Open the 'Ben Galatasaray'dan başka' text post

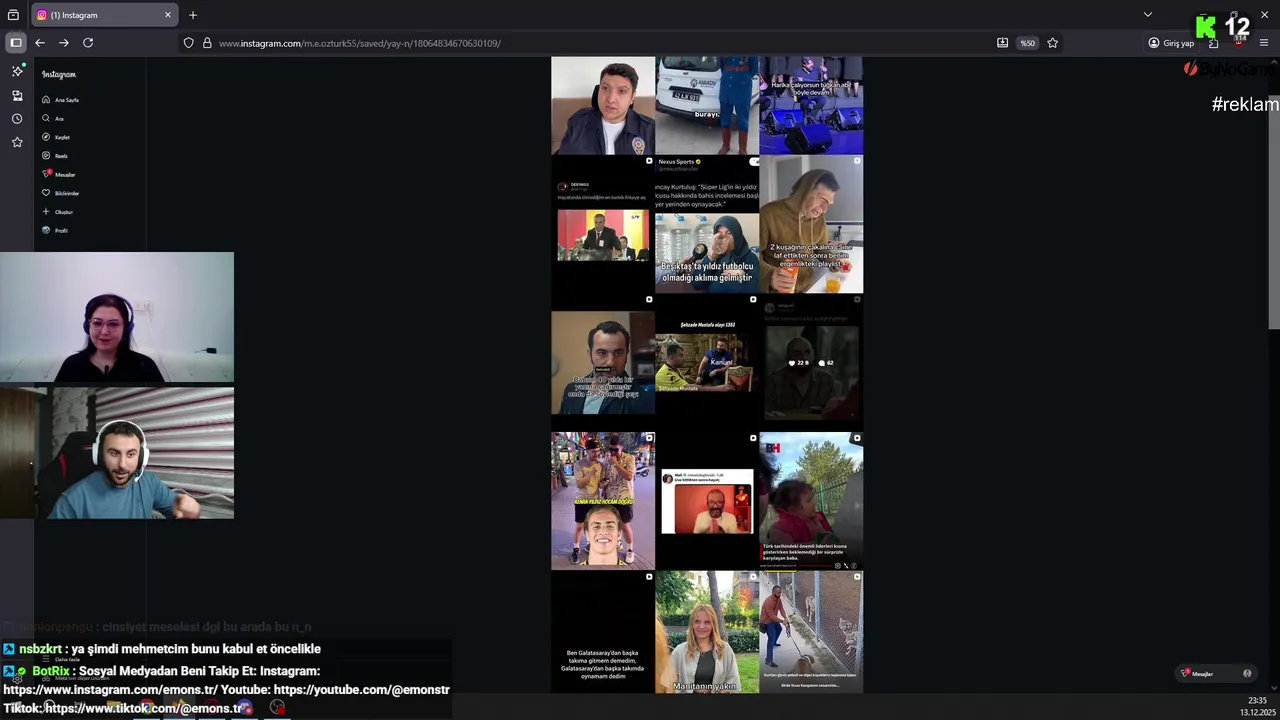(603, 632)
